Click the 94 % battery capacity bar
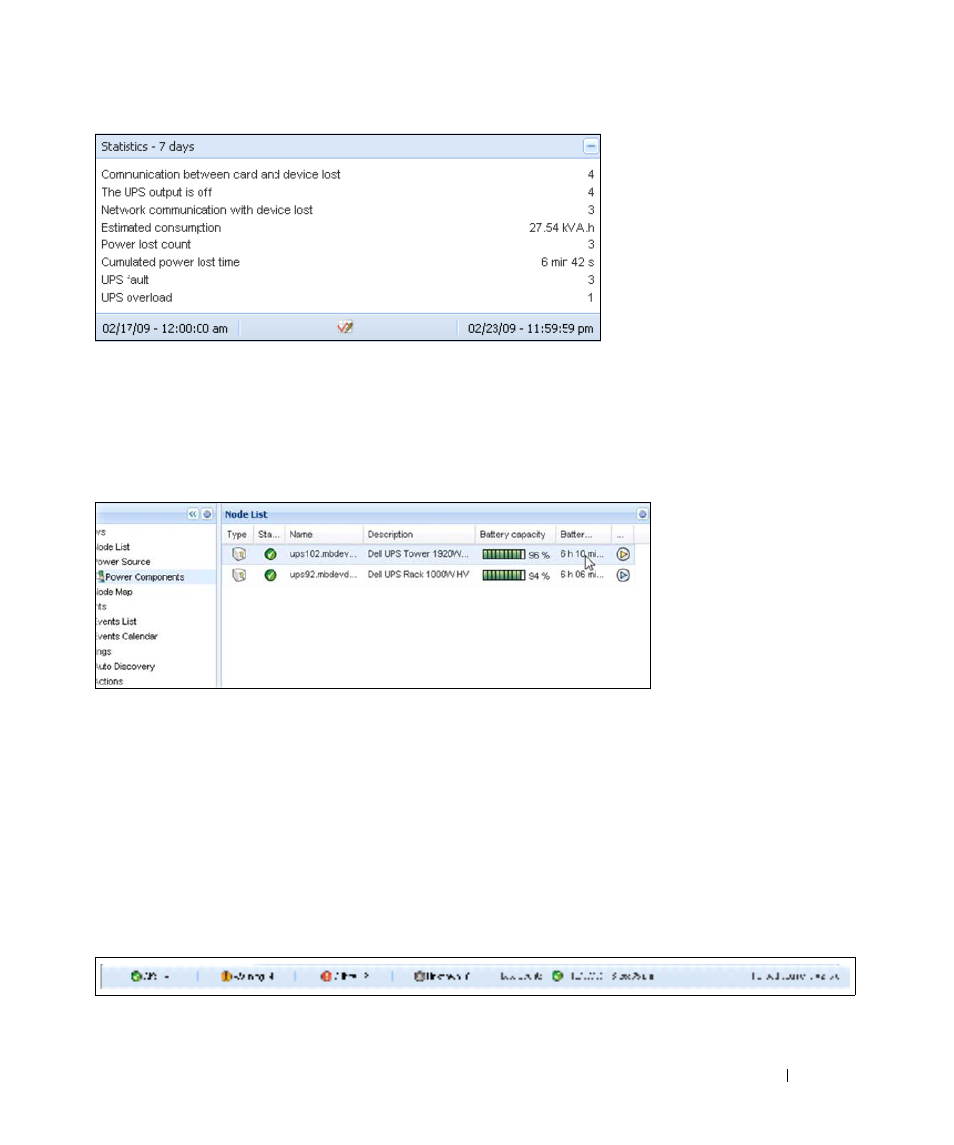The image size is (954, 1145). [x=503, y=575]
